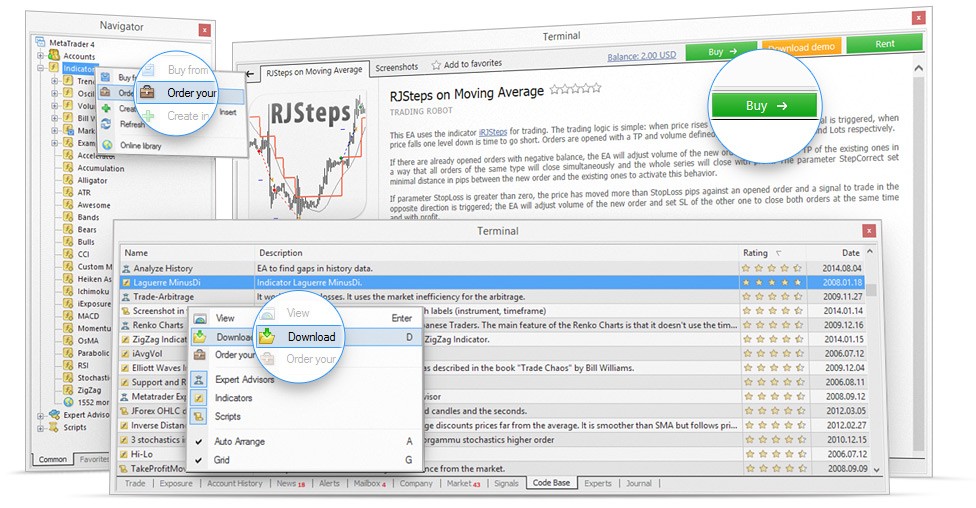Viewport: 976px width, 508px height.
Task: Click the back arrow in Terminal market window
Action: [249, 73]
